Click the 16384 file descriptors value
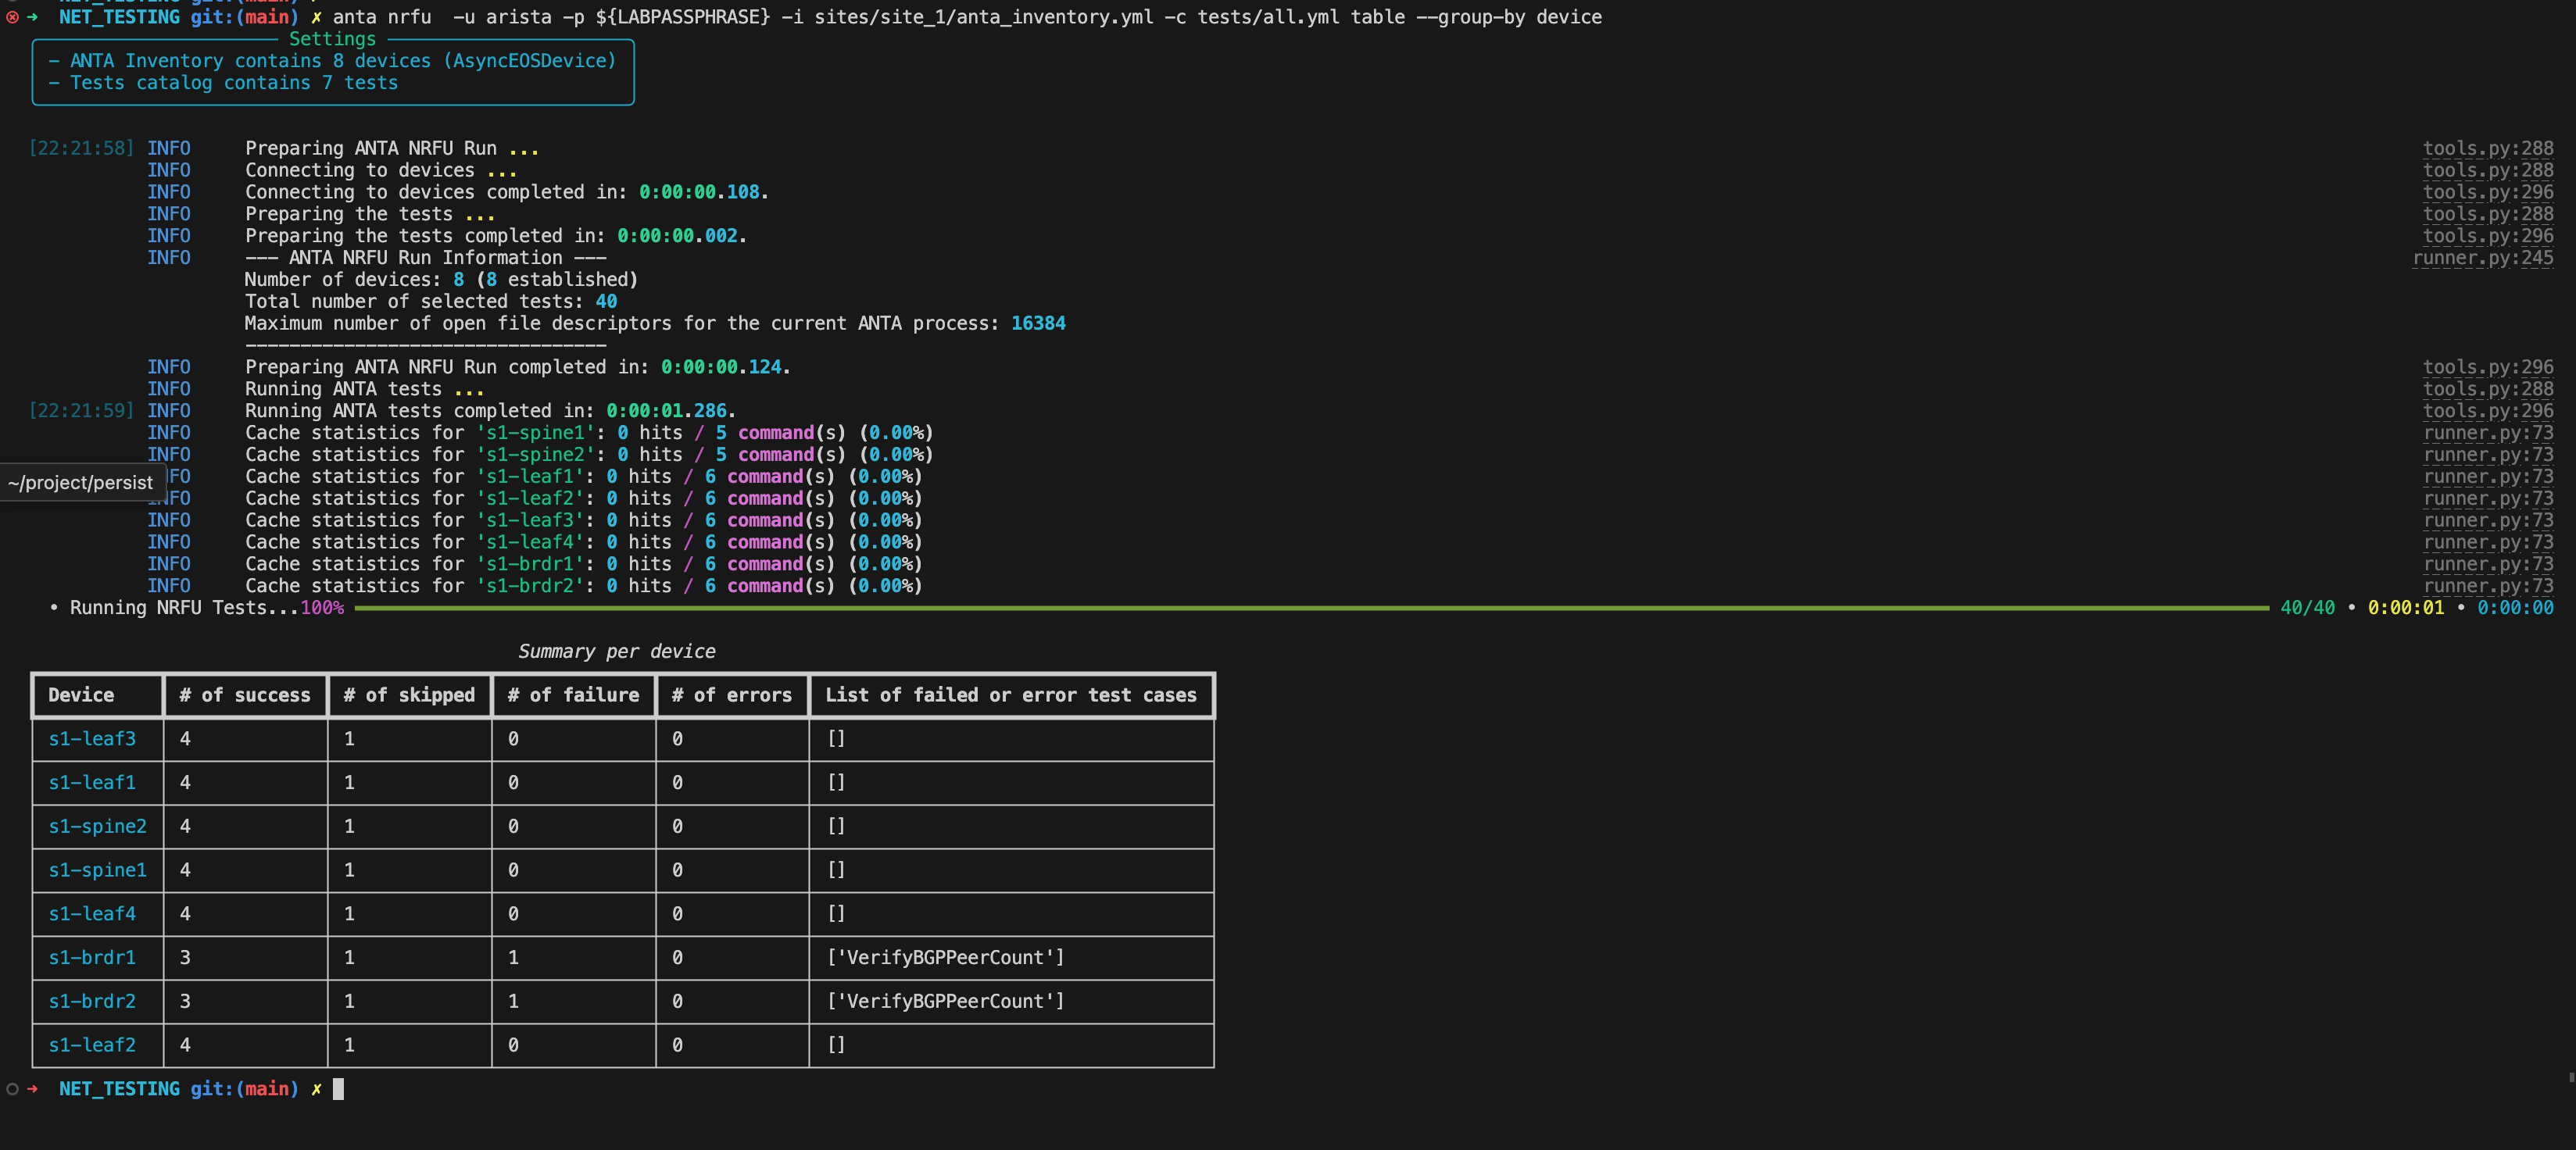 (1037, 323)
